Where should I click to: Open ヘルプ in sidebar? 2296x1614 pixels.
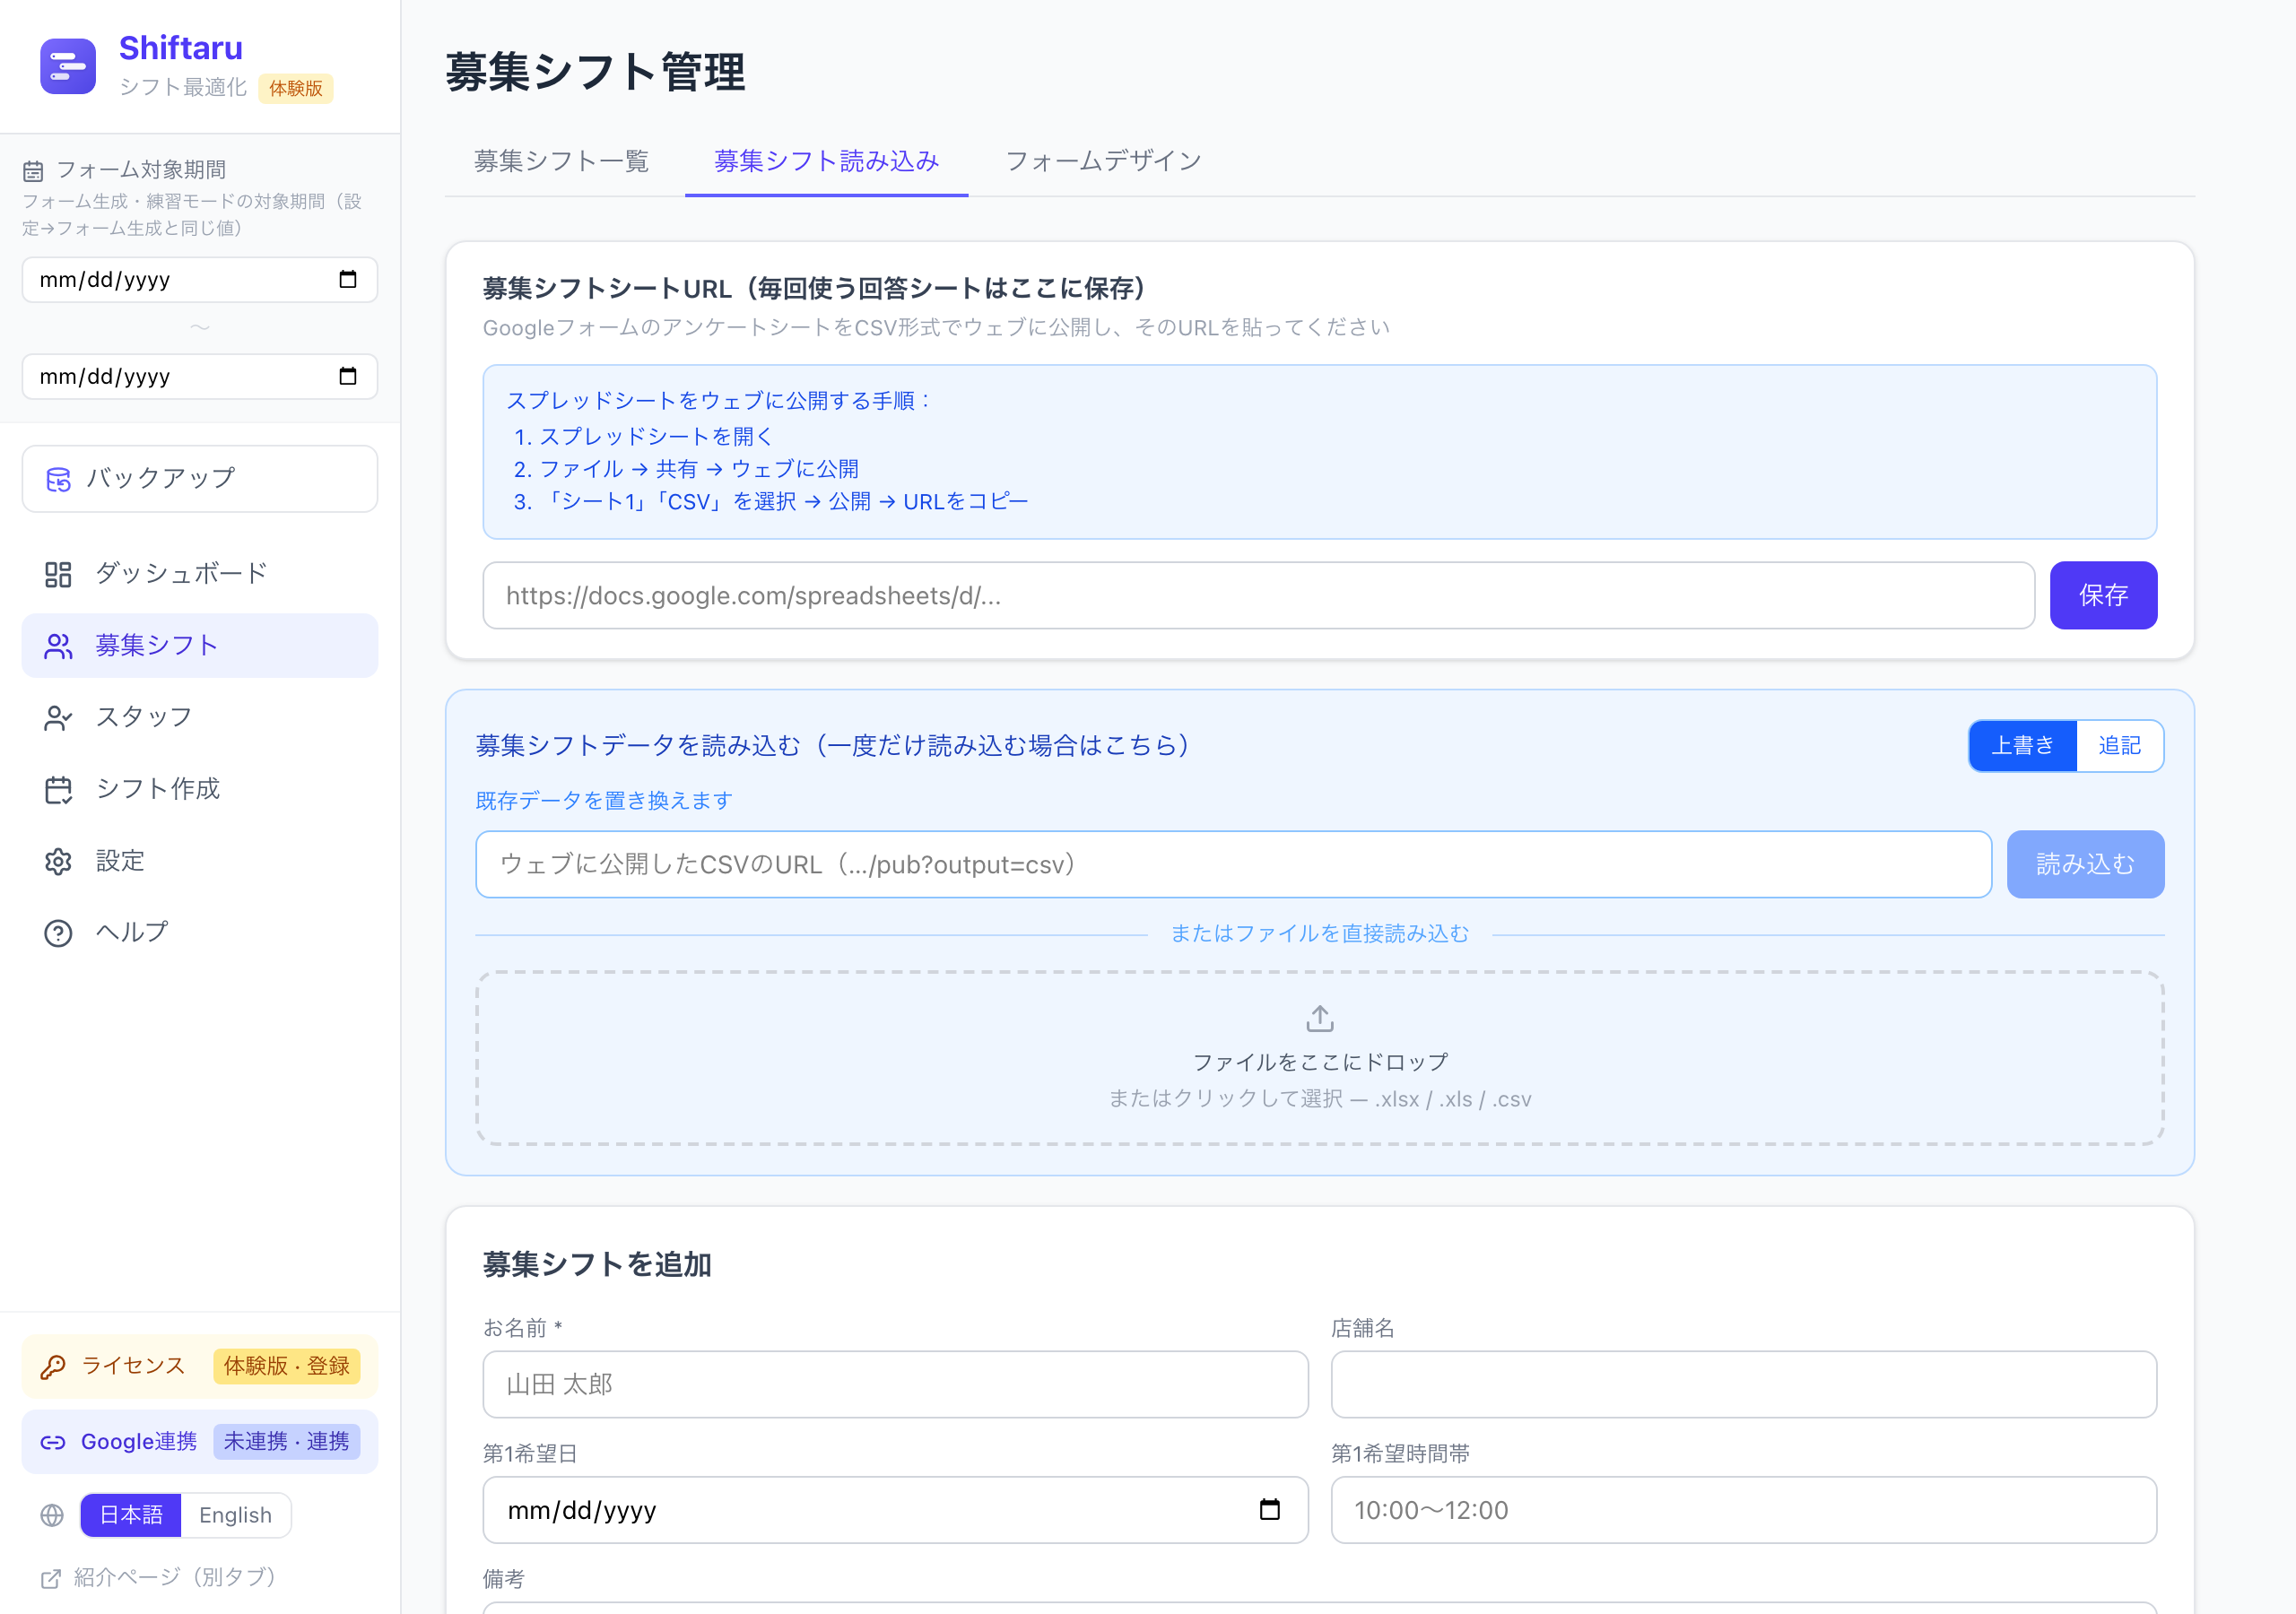tap(200, 932)
